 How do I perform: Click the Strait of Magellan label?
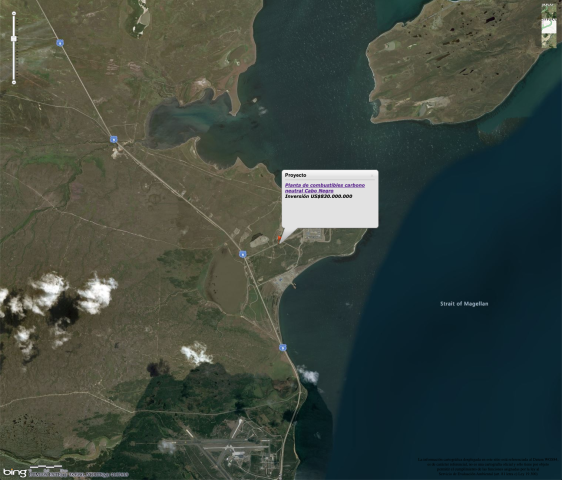point(464,304)
